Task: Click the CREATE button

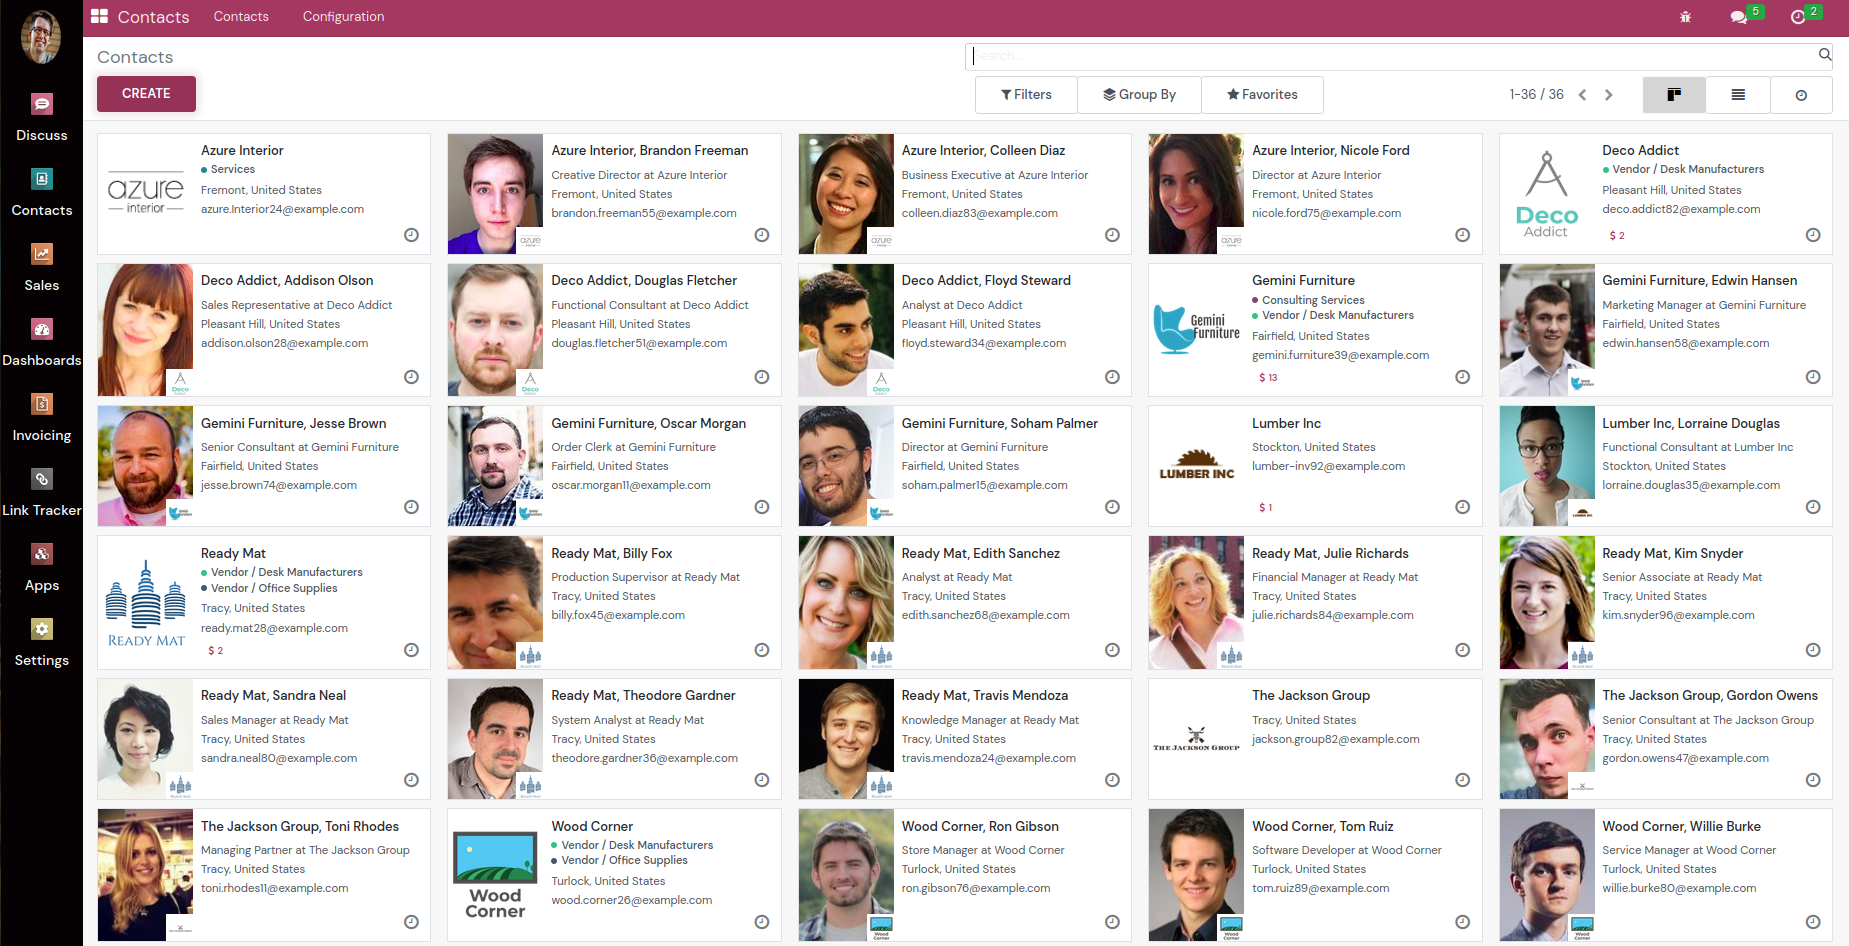Action: pos(146,94)
